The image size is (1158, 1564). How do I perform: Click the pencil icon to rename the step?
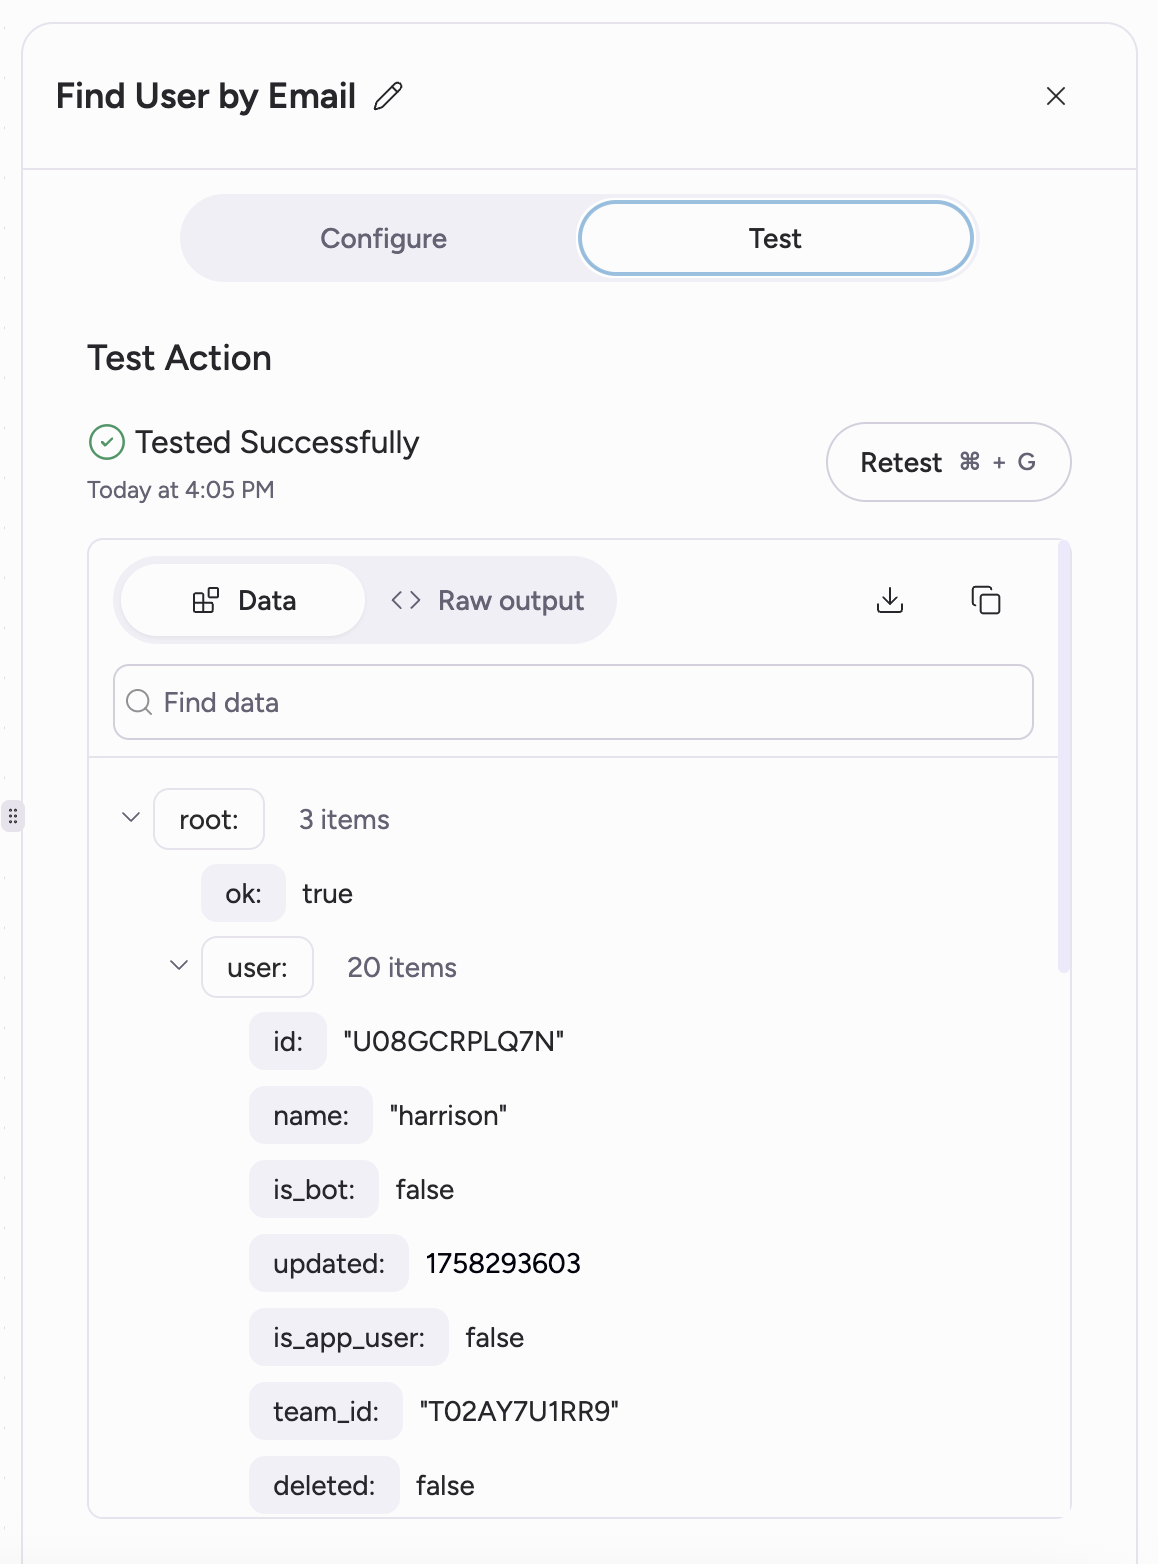click(388, 96)
